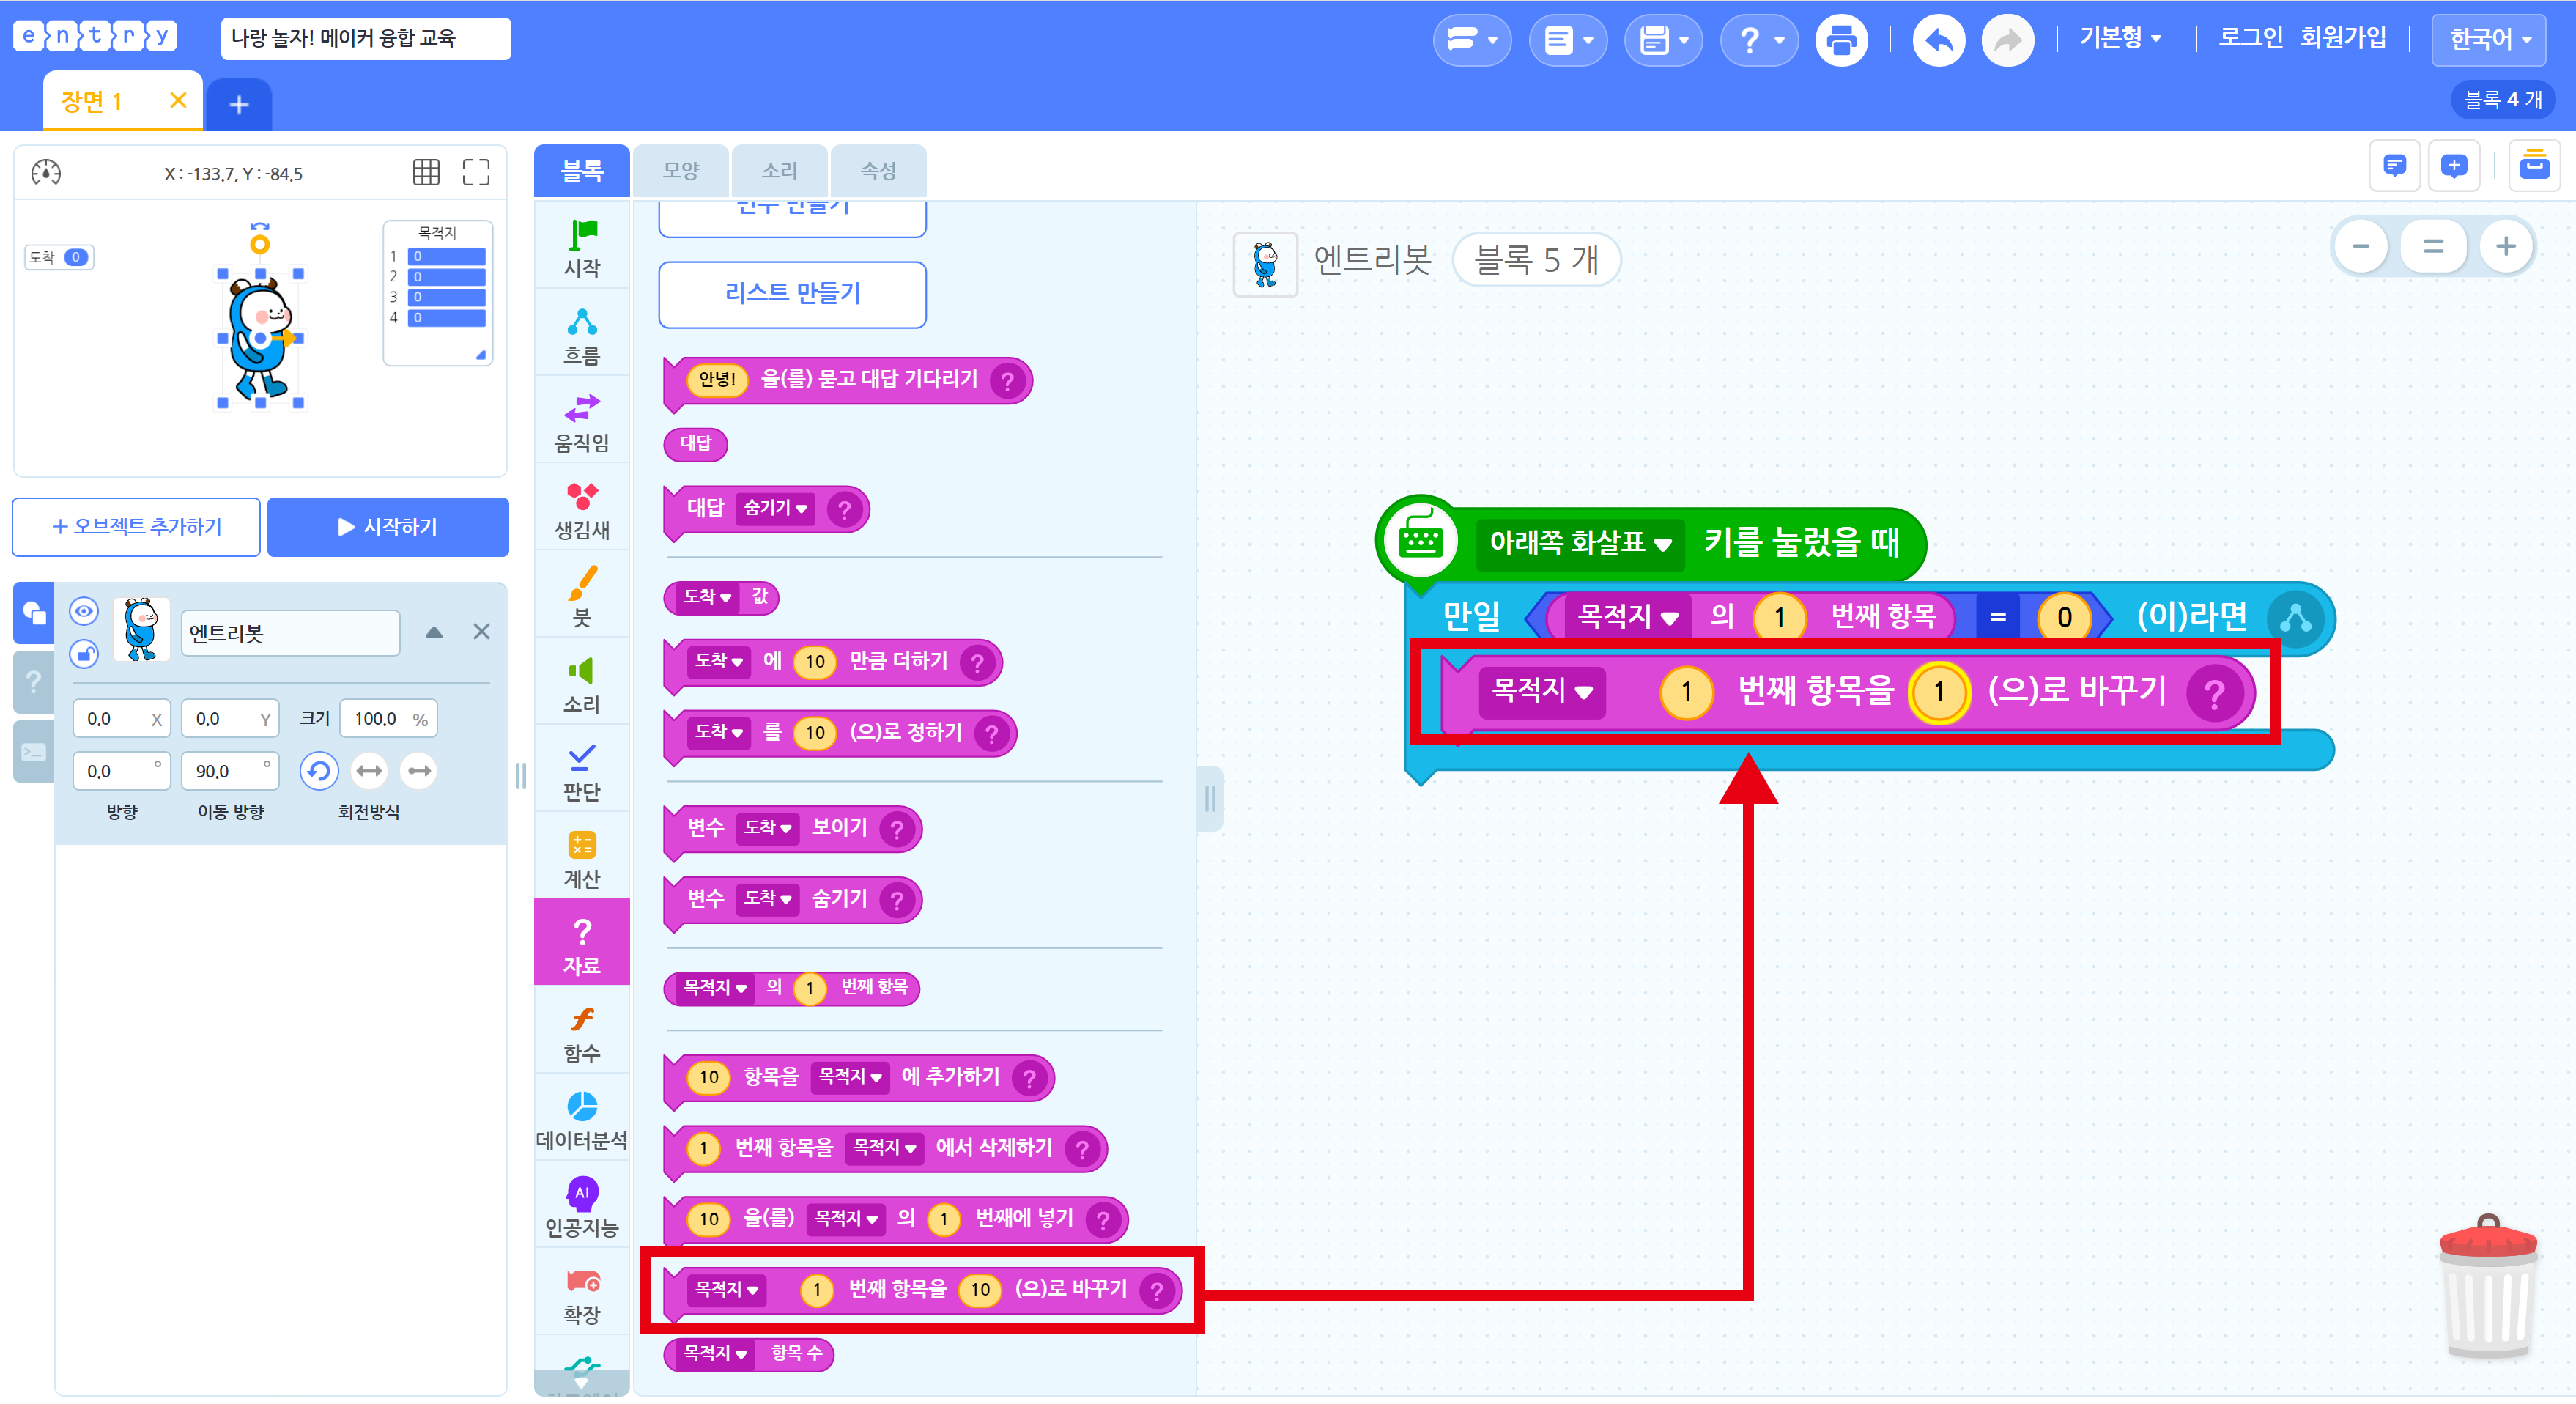
Task: Undo the last action
Action: point(1938,40)
